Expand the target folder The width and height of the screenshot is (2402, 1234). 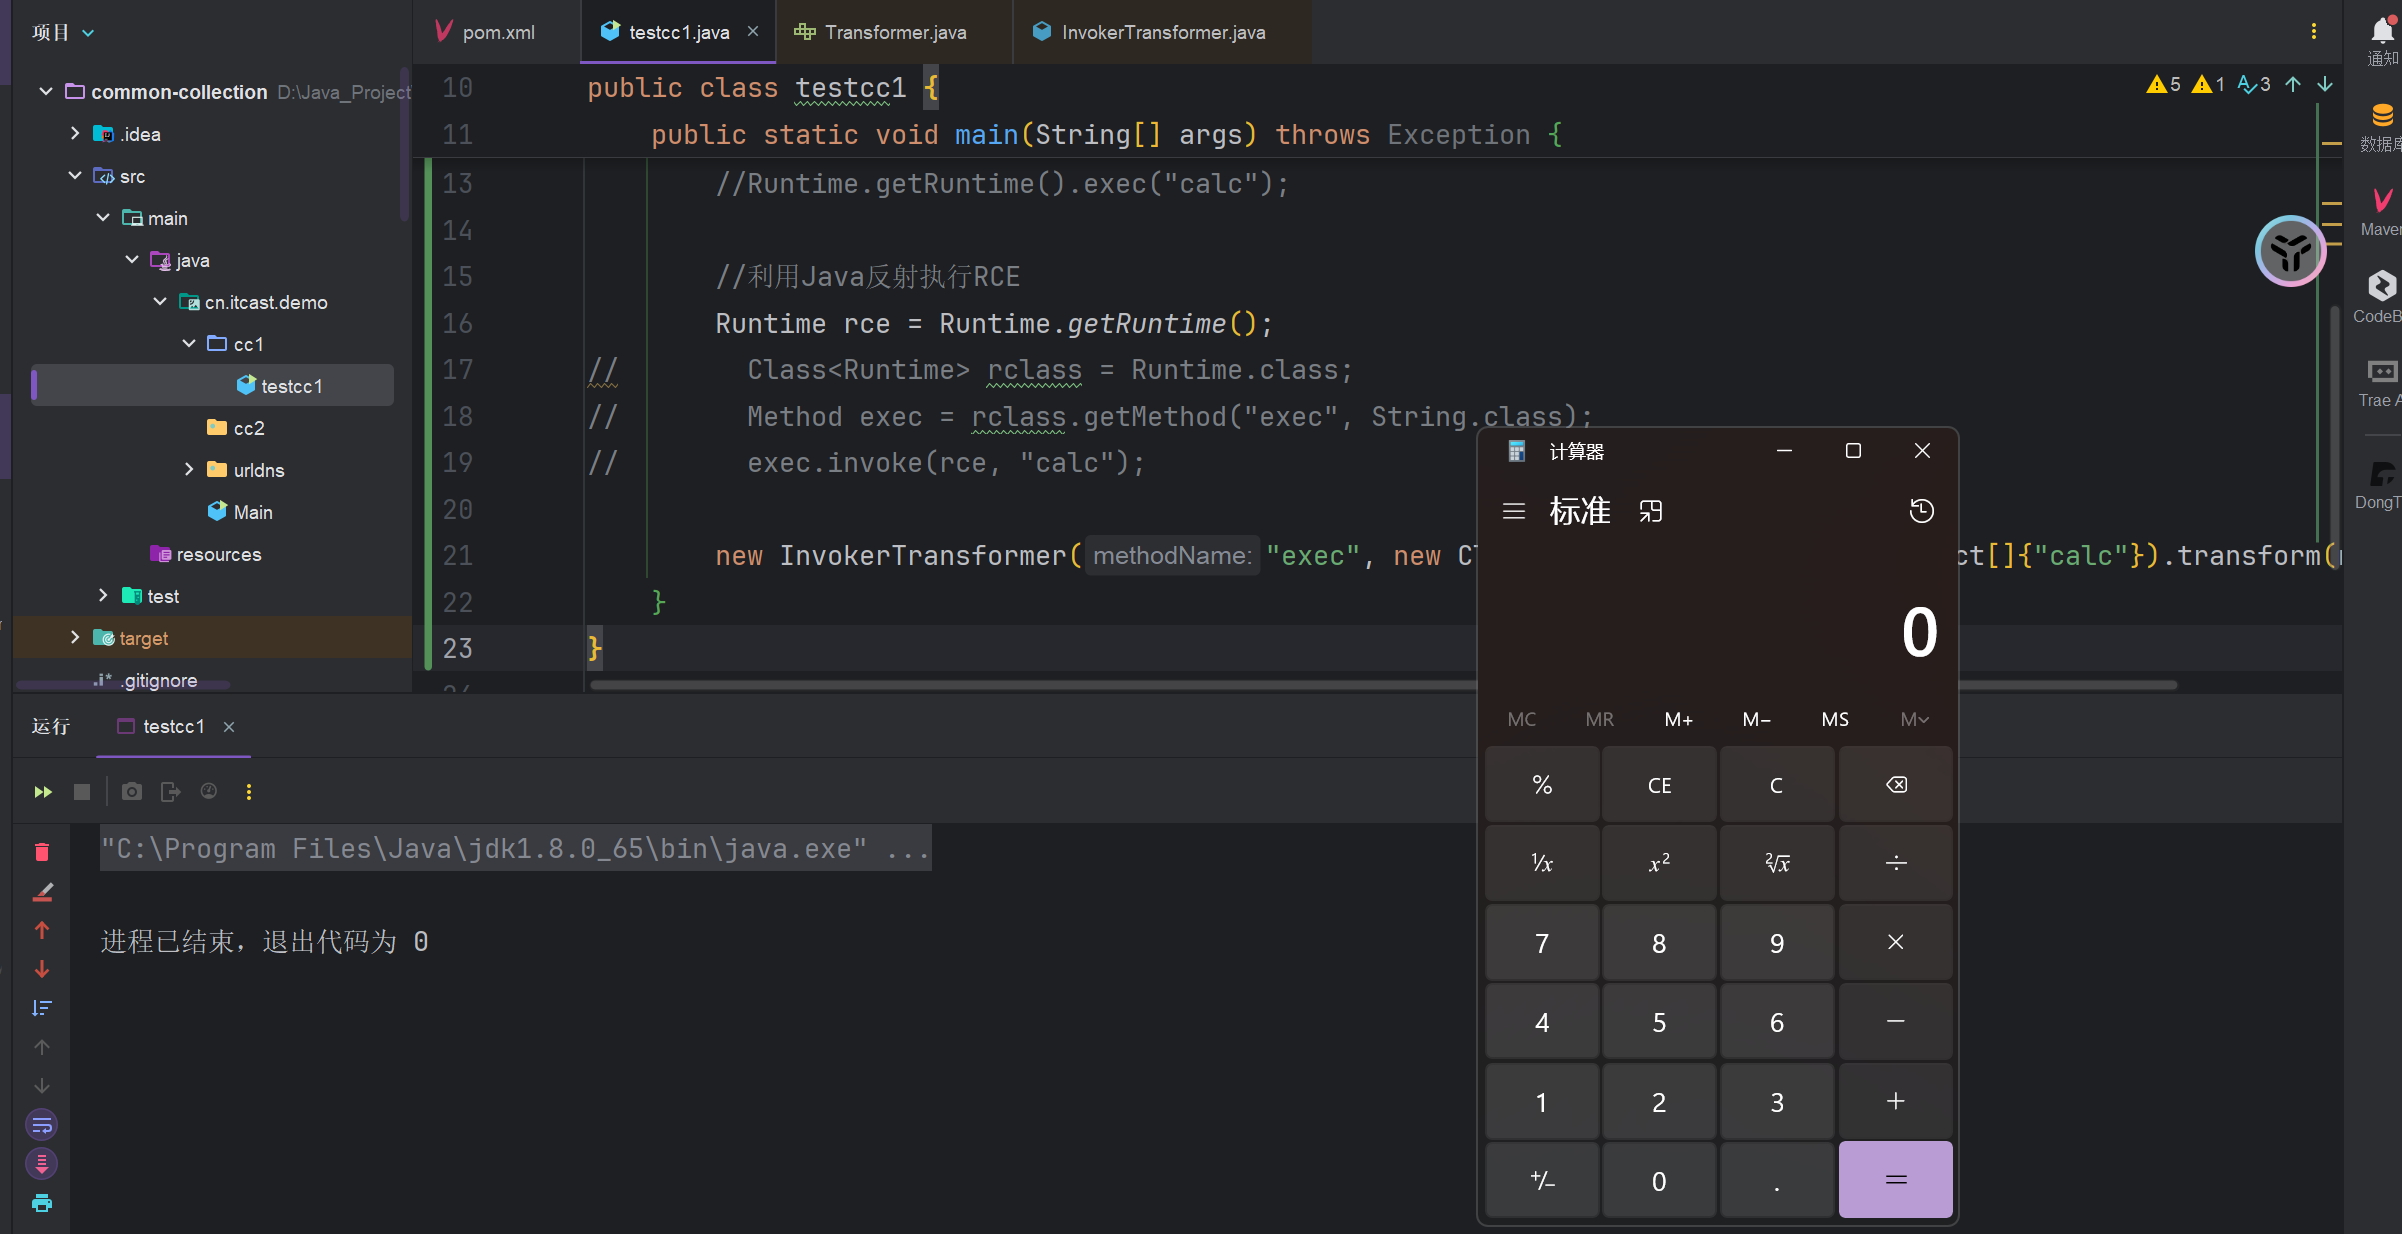[x=75, y=638]
